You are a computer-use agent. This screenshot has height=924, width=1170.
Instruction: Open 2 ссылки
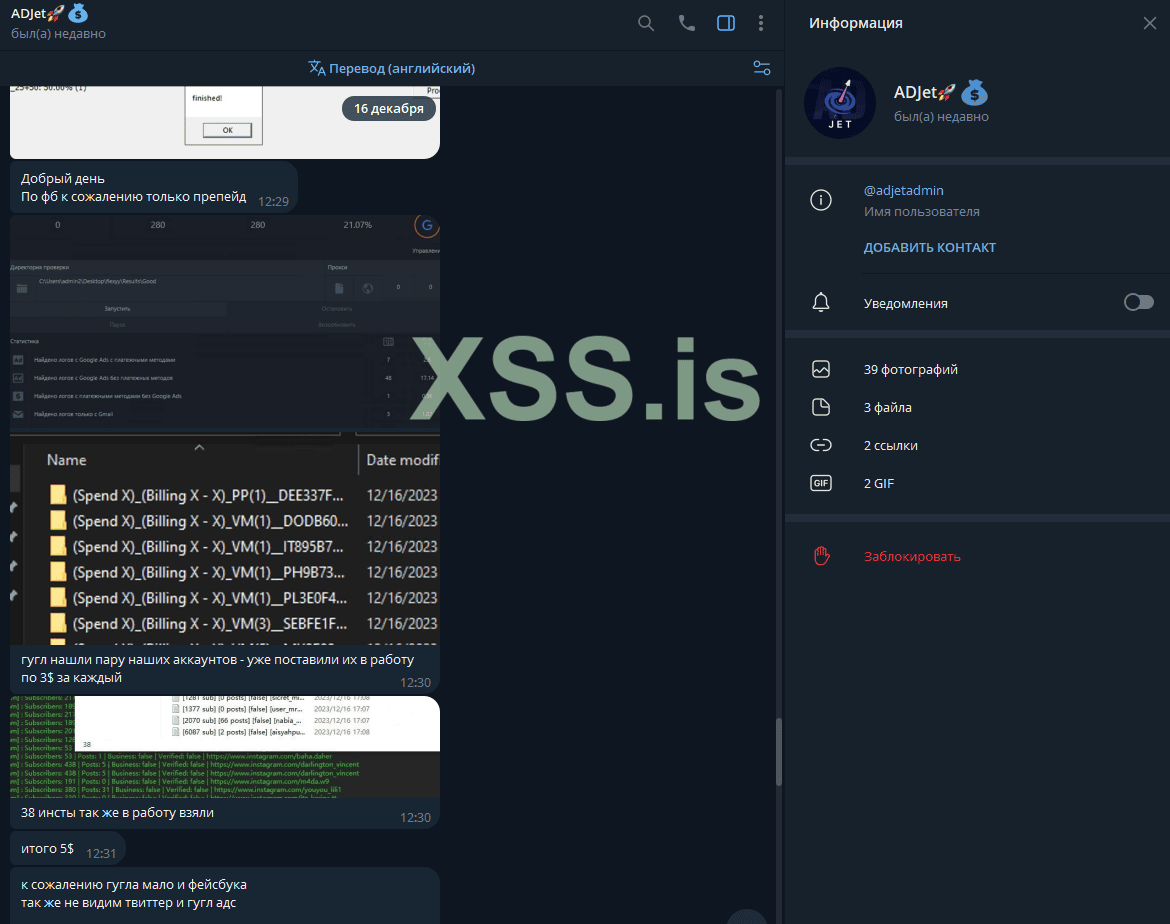(x=890, y=445)
